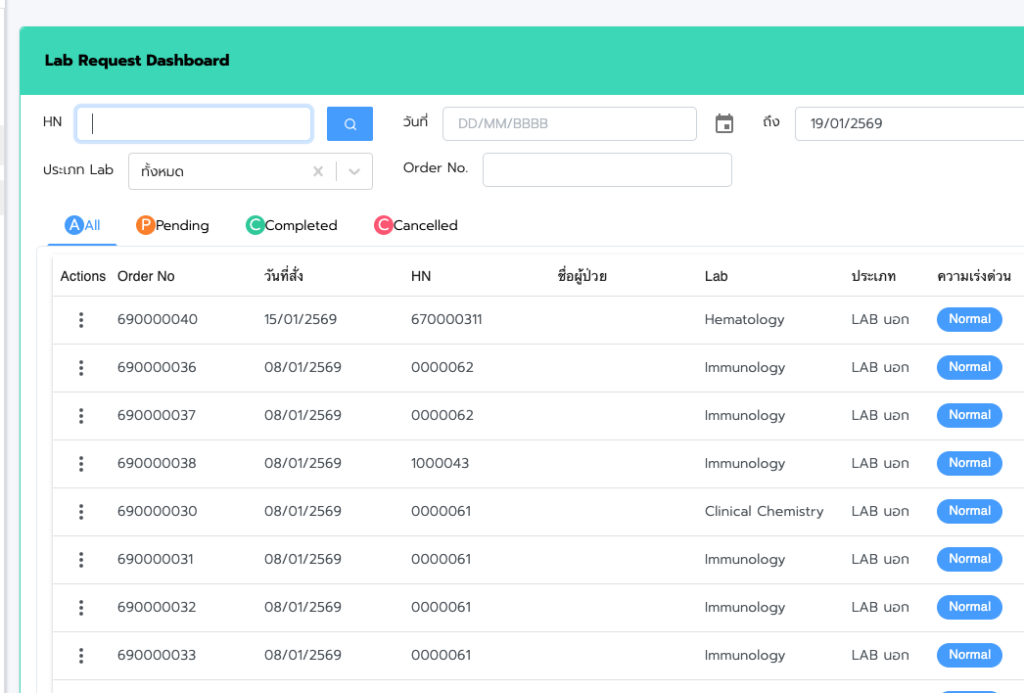Click the start date DD/MM/BBBB field
1024x693 pixels.
(569, 124)
